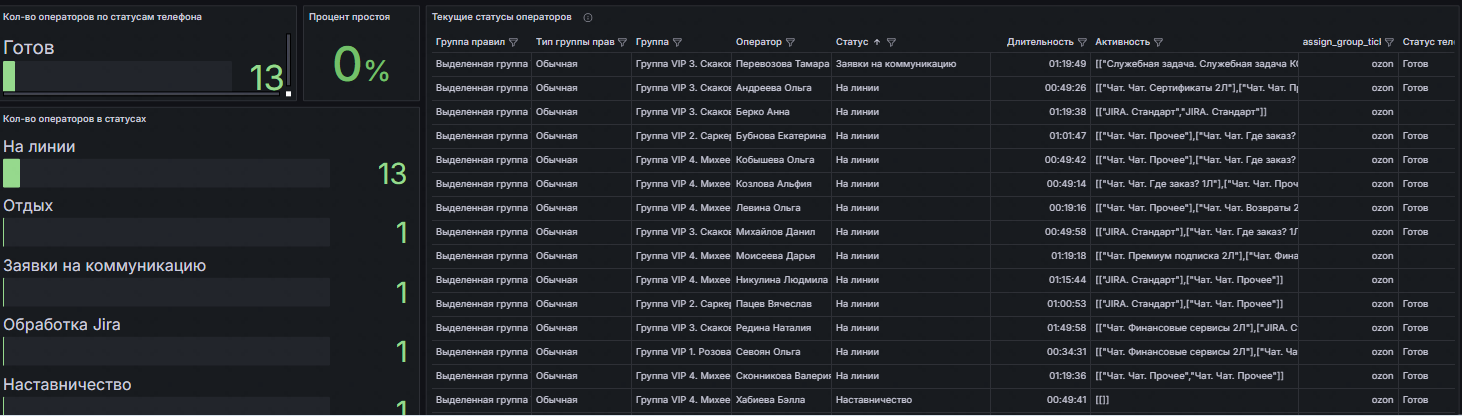Viewport: 1462px width, 416px height.
Task: Open filter for Группа column
Action: (677, 43)
